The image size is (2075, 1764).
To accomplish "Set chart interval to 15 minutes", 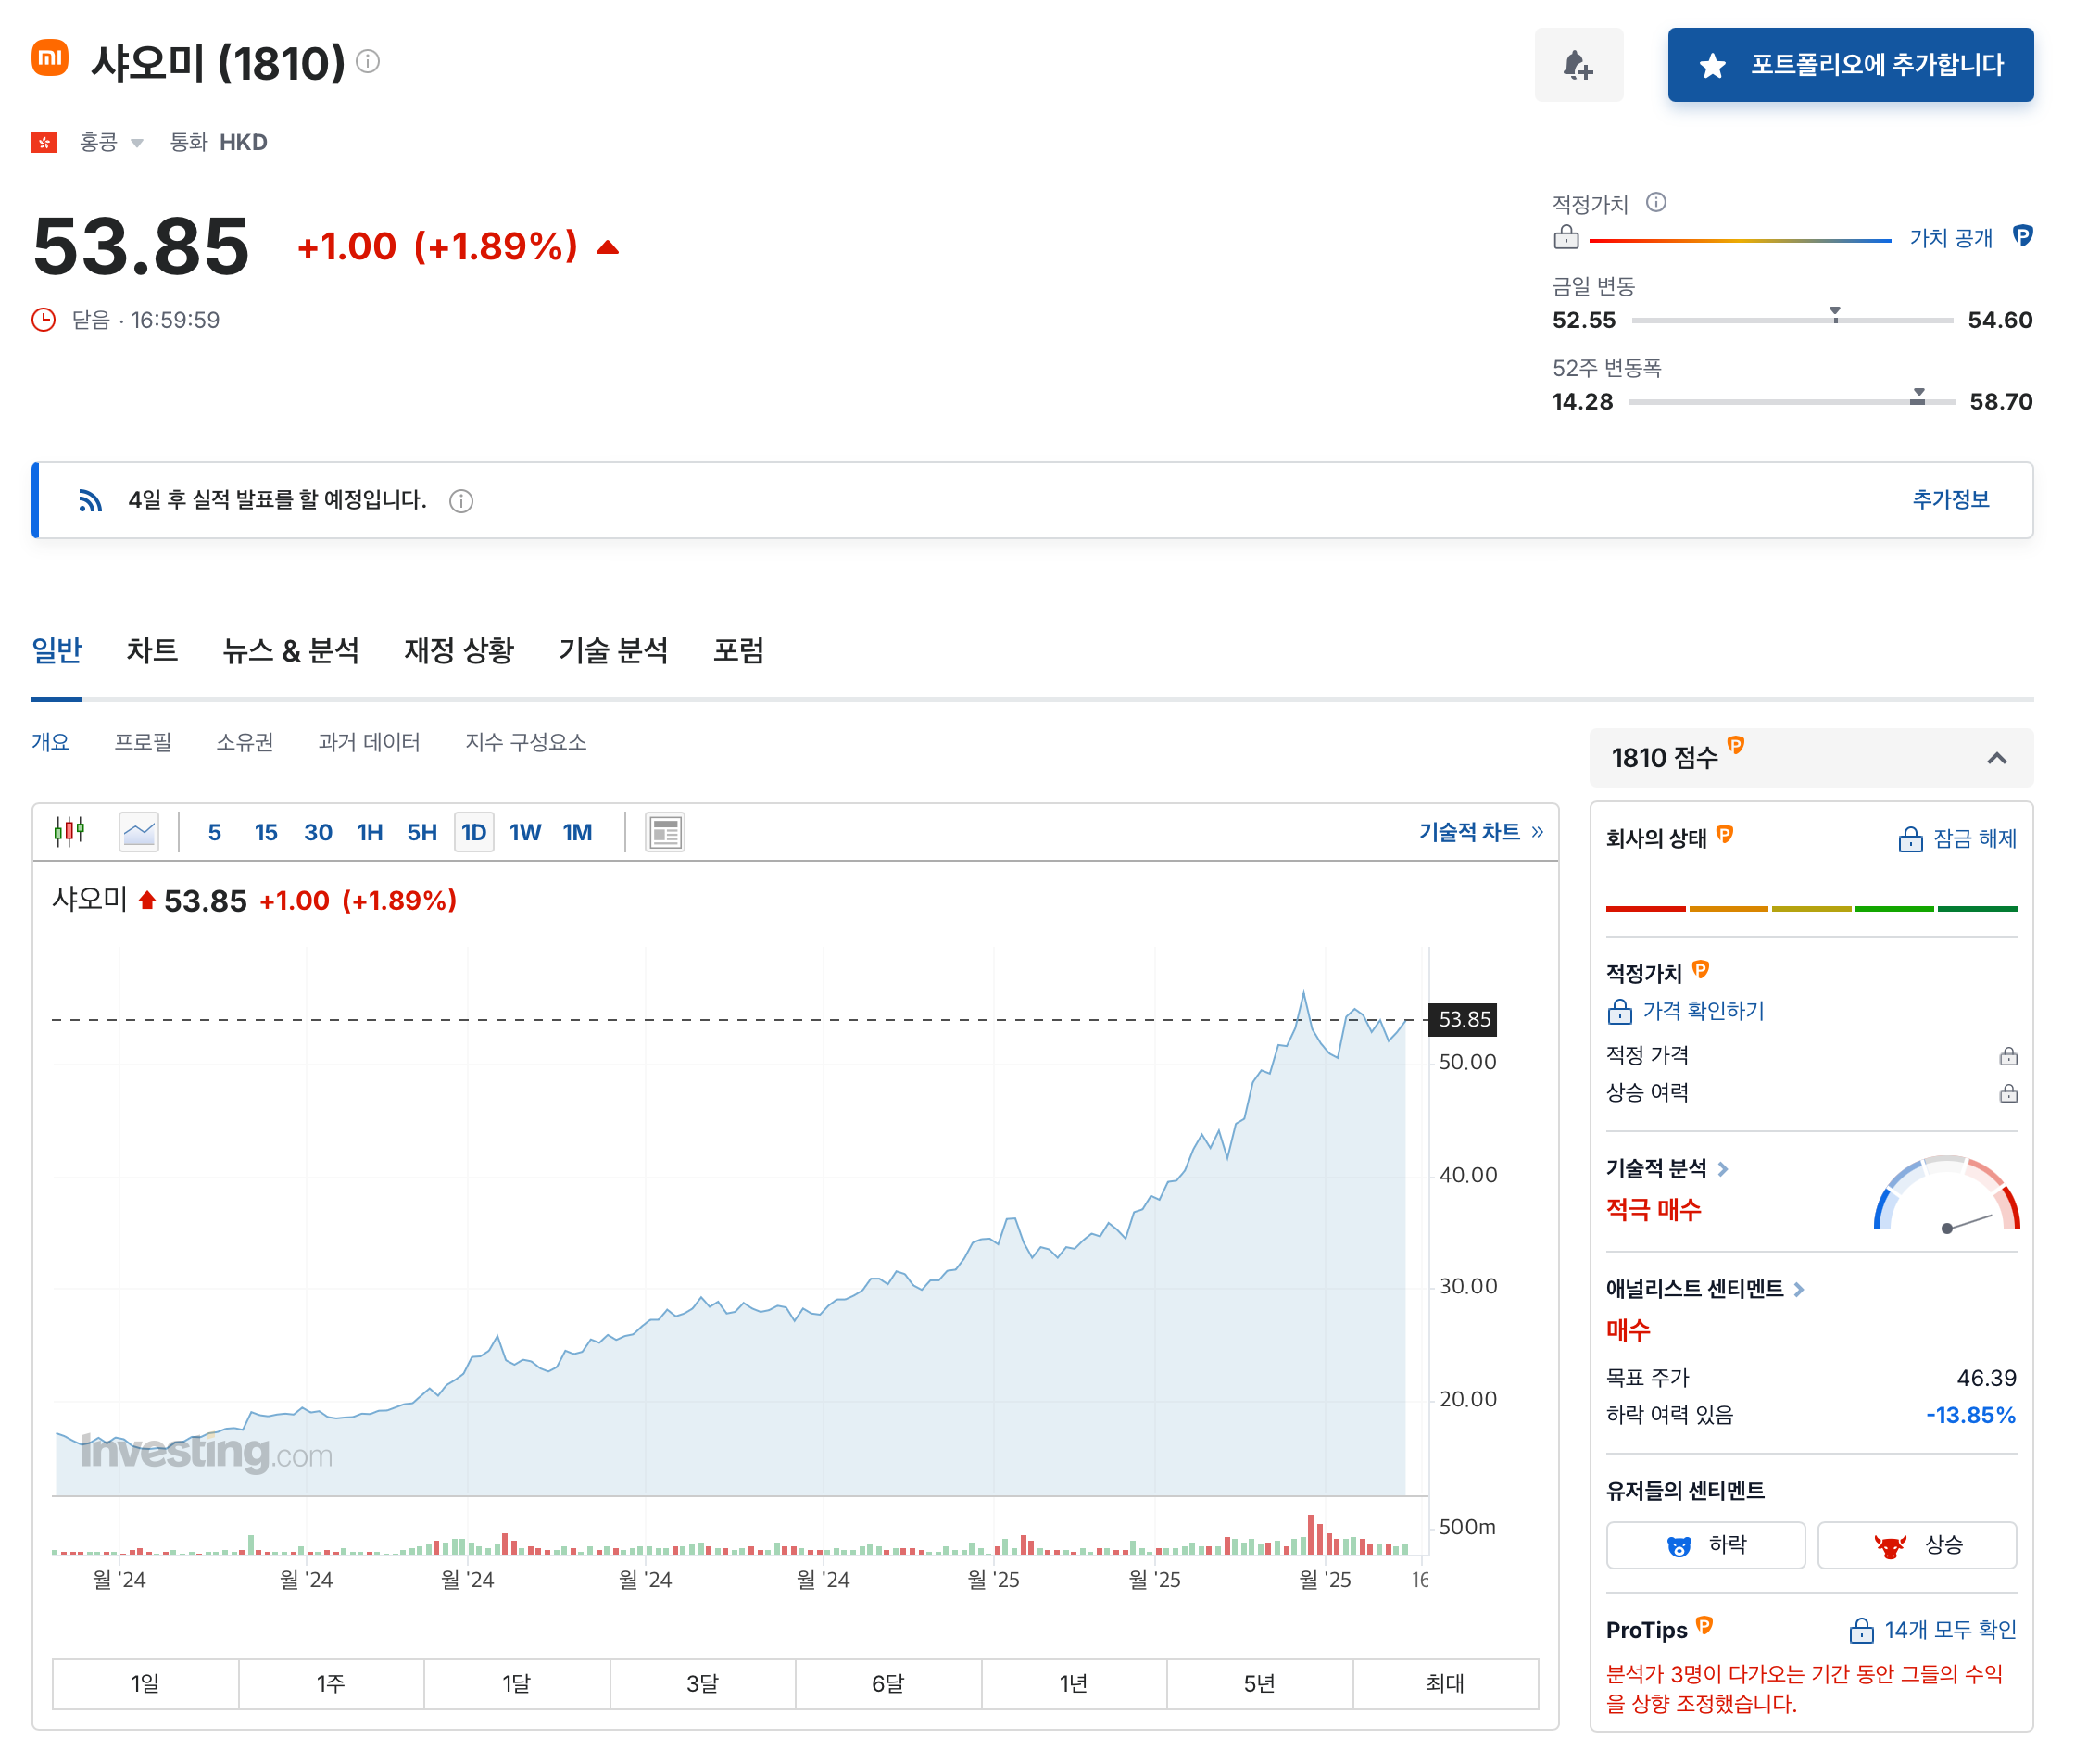I will click(266, 832).
